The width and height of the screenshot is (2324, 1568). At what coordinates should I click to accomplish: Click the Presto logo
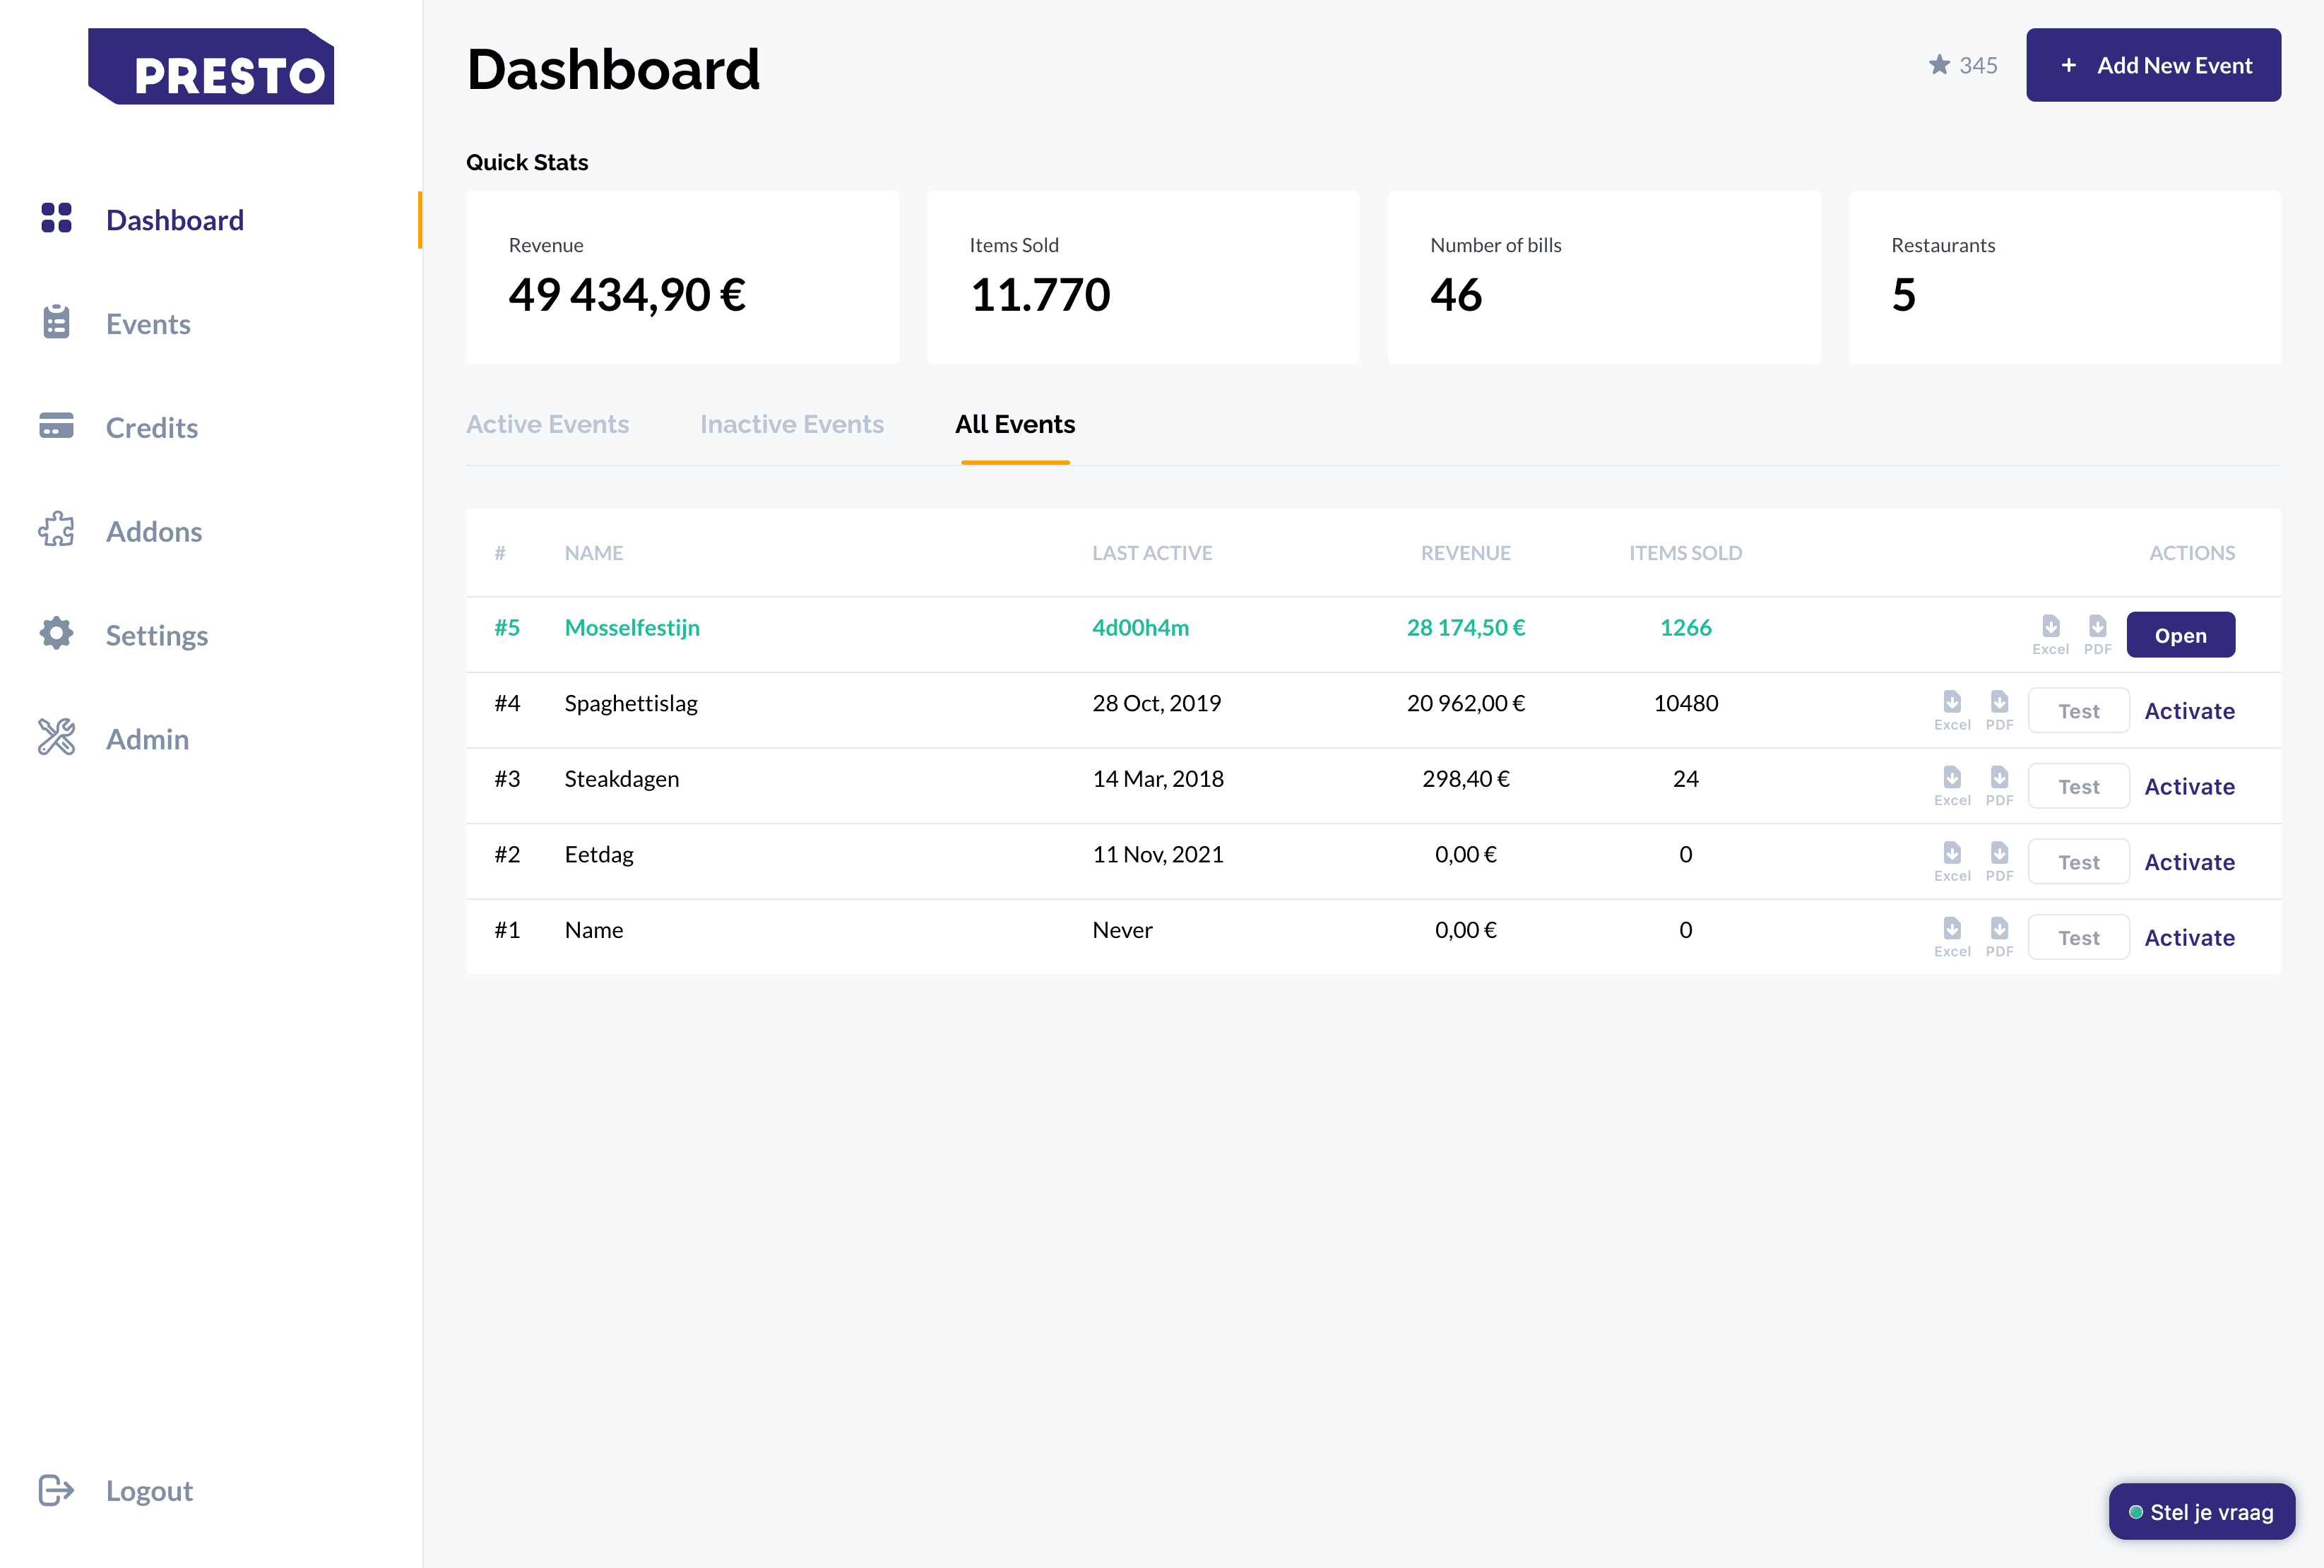211,66
